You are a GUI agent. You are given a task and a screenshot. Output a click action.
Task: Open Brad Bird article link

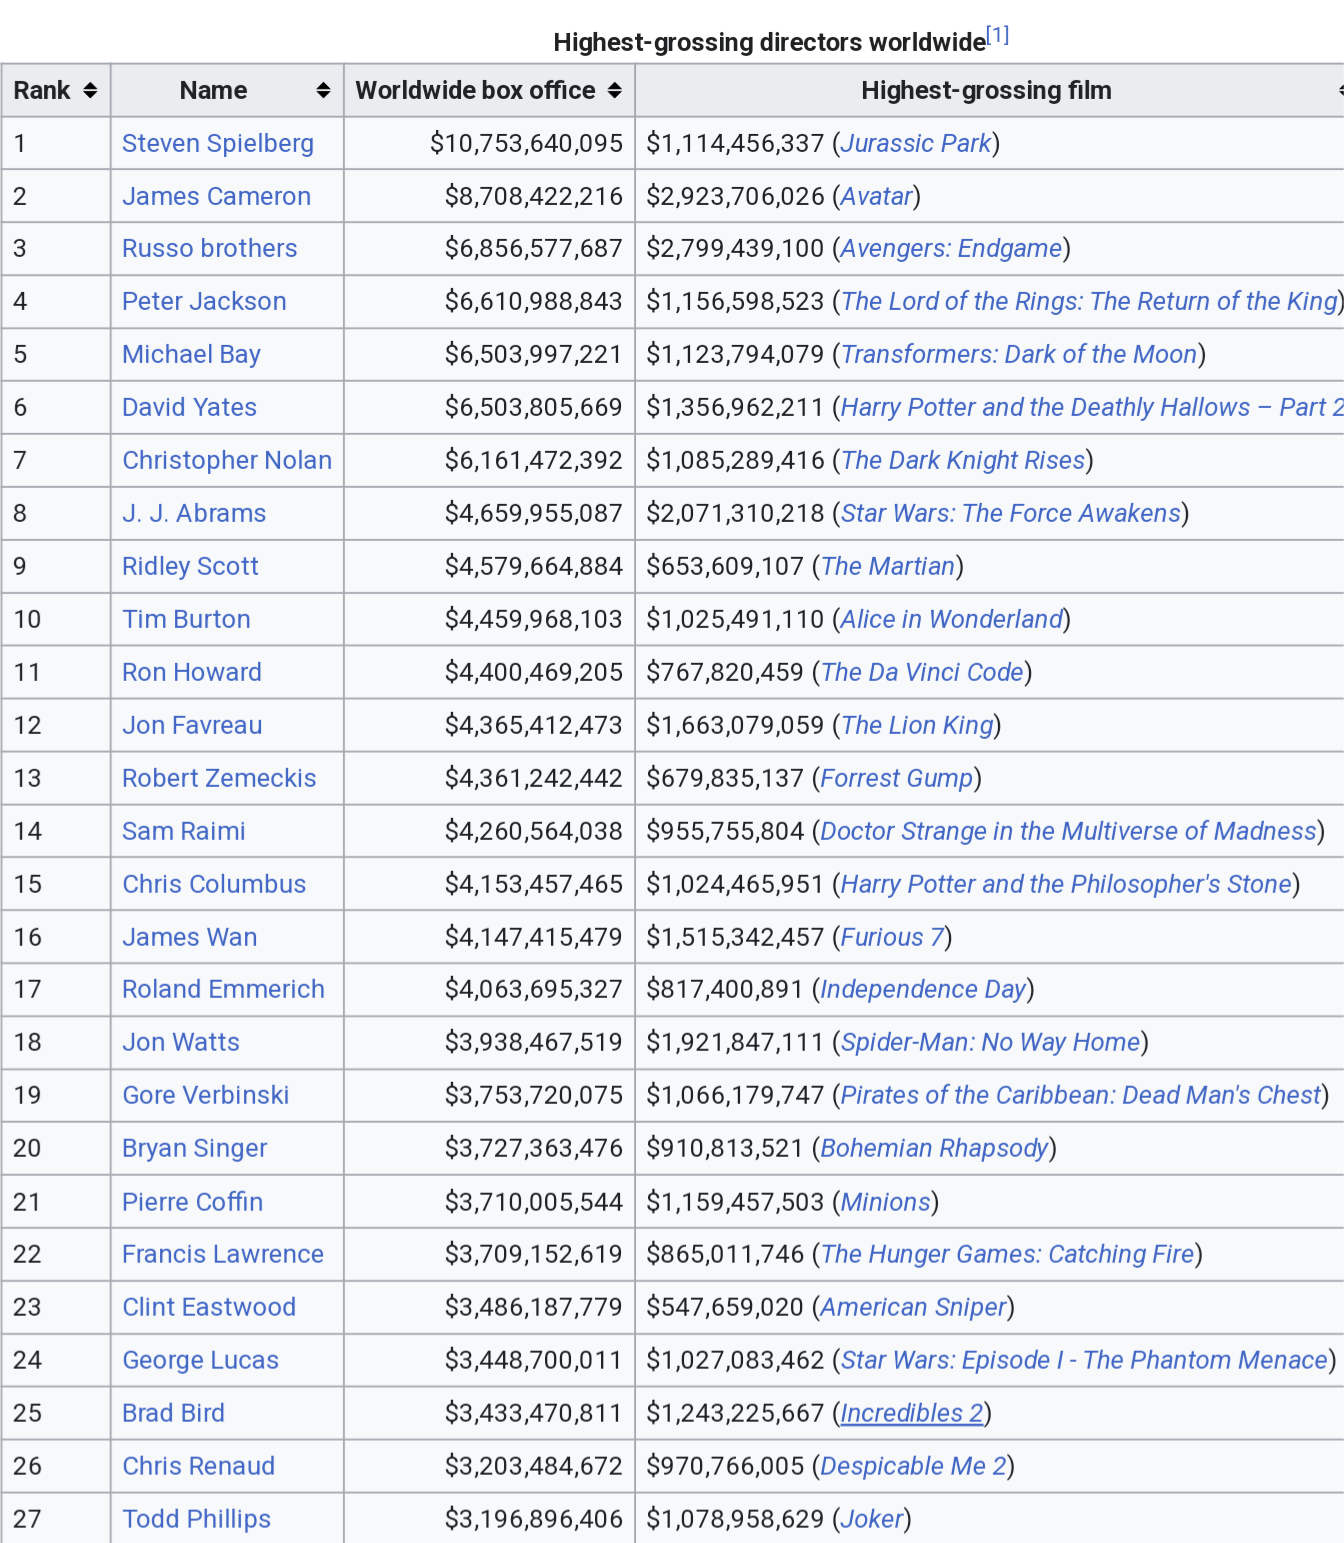173,1414
